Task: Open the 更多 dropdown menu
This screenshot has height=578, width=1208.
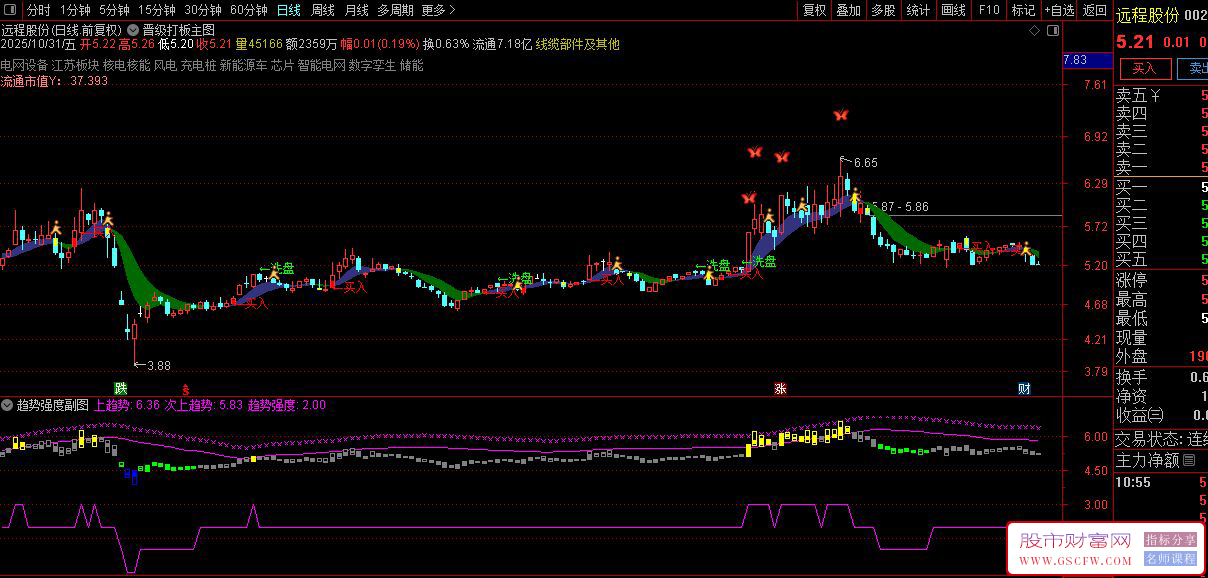Action: coord(433,9)
